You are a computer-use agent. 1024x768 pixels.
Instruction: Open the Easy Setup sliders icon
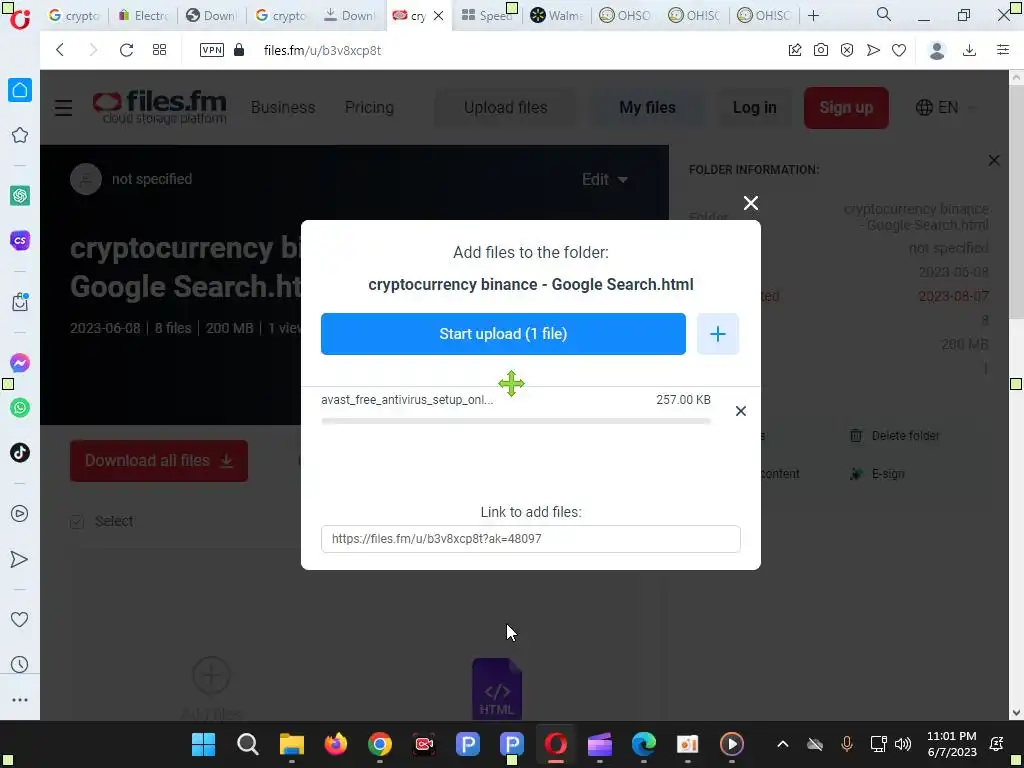click(x=1003, y=50)
